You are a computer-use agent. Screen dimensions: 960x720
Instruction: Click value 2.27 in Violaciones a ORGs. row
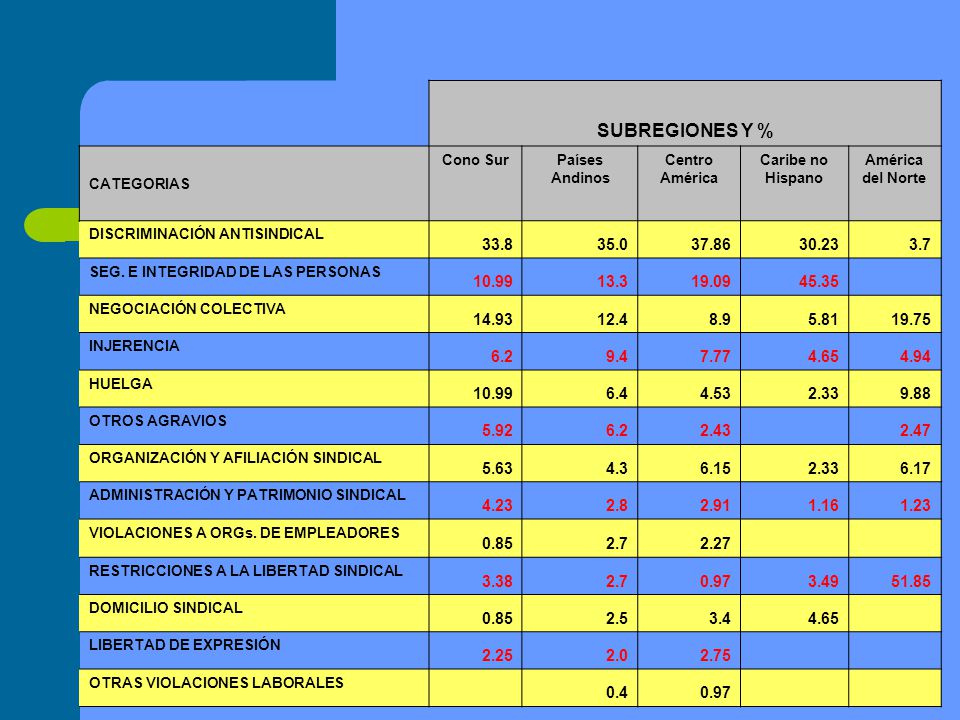pos(715,544)
